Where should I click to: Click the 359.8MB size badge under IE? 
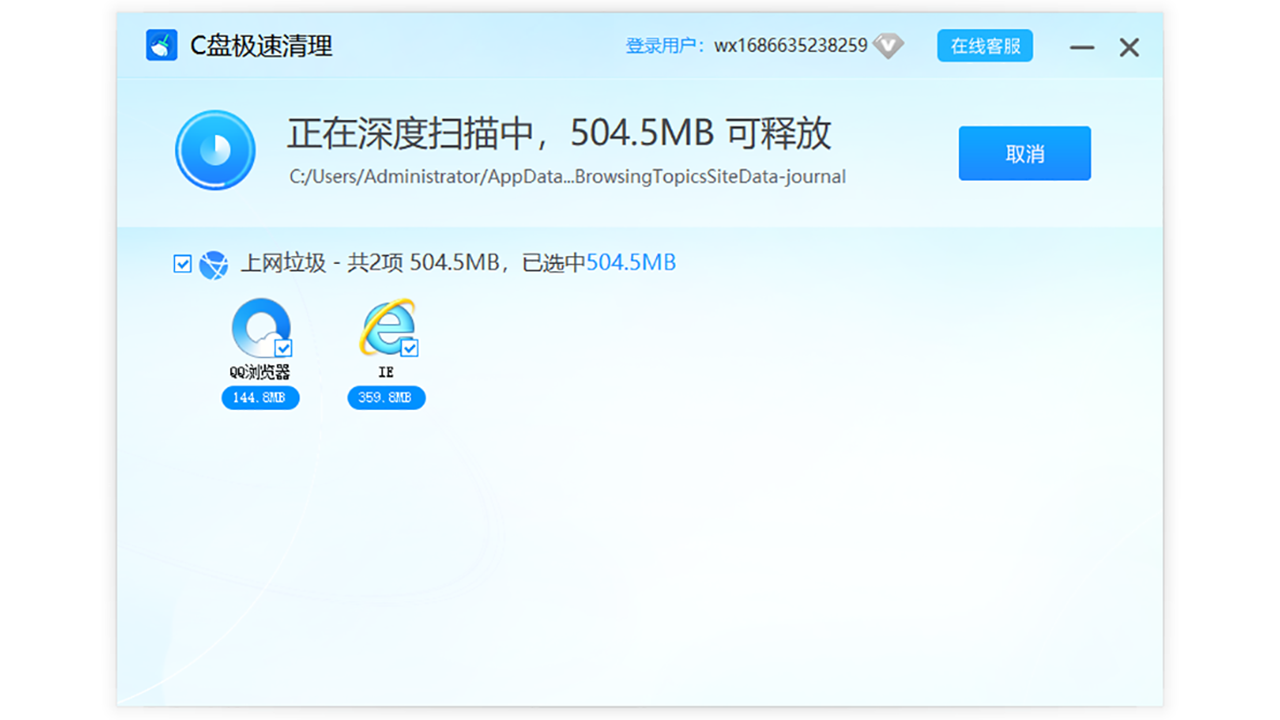(386, 397)
